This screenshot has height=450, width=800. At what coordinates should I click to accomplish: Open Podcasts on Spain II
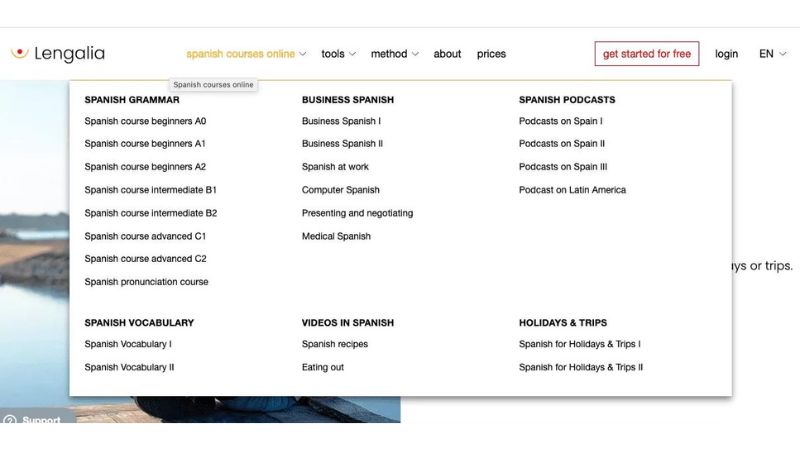coord(562,143)
